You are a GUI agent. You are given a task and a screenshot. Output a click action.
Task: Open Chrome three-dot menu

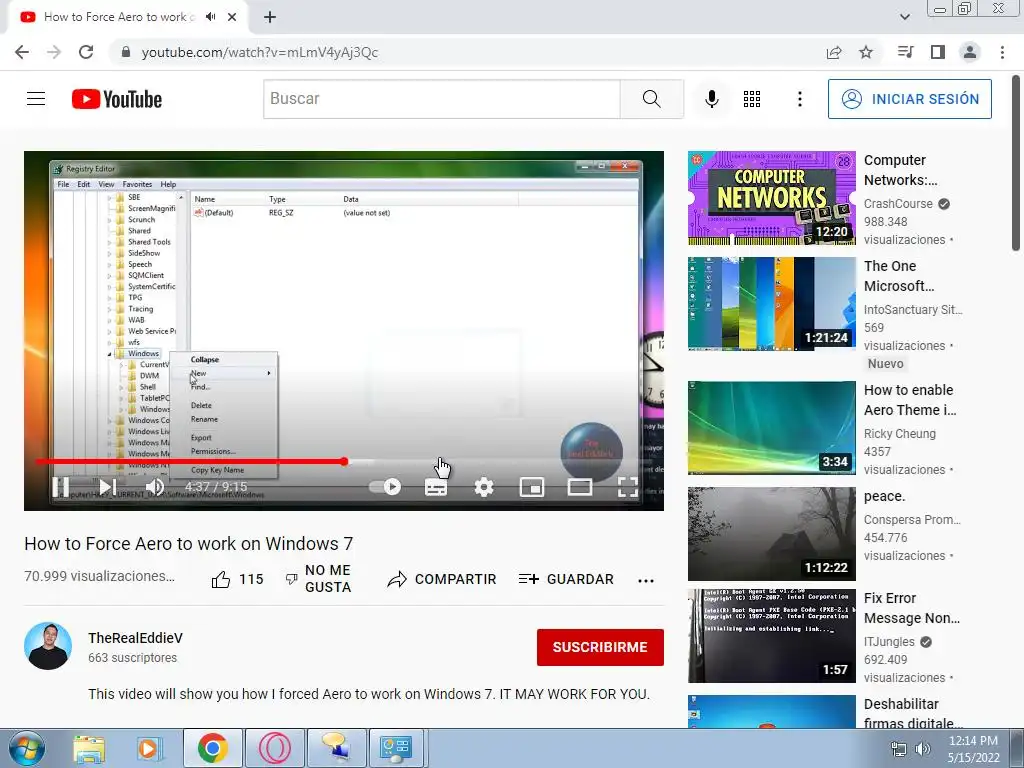(x=1002, y=52)
